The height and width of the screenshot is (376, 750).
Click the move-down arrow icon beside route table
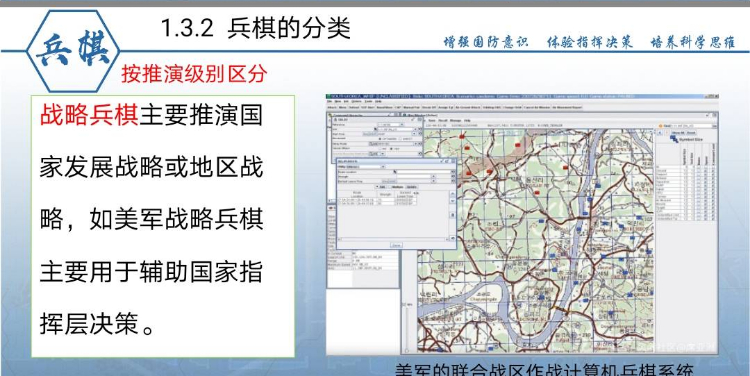452,201
